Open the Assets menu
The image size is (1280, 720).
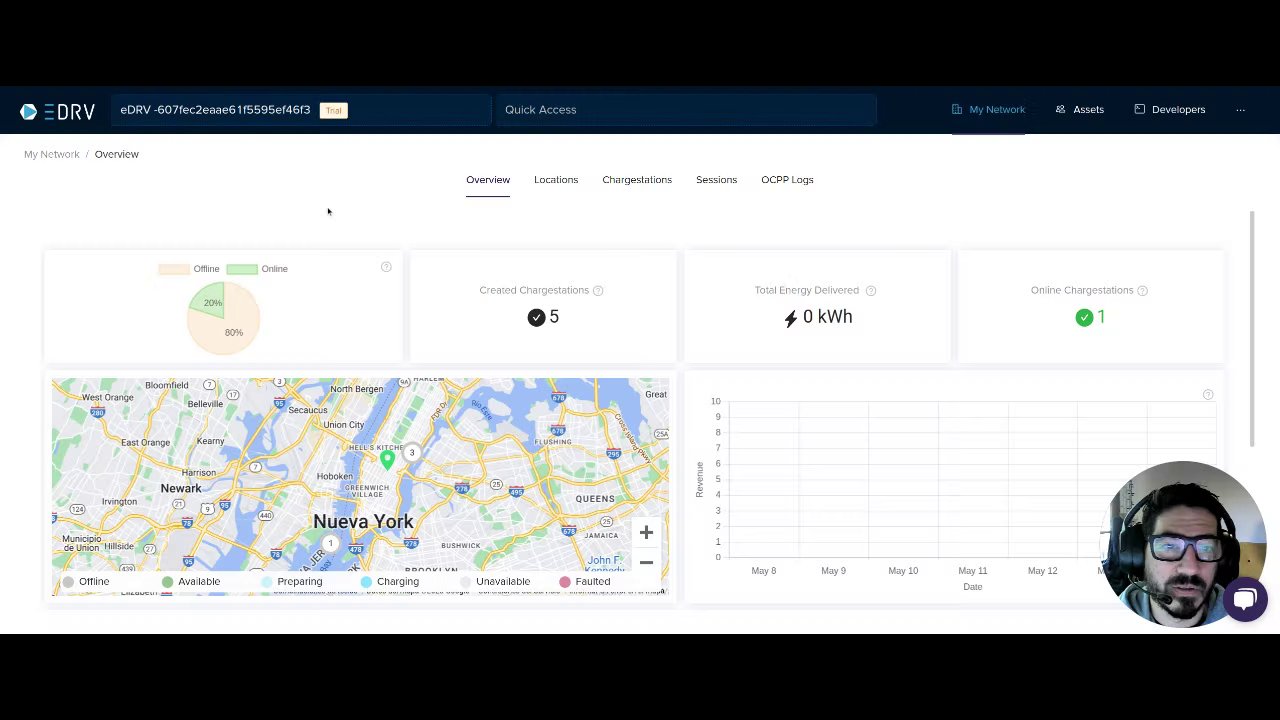click(x=1079, y=110)
